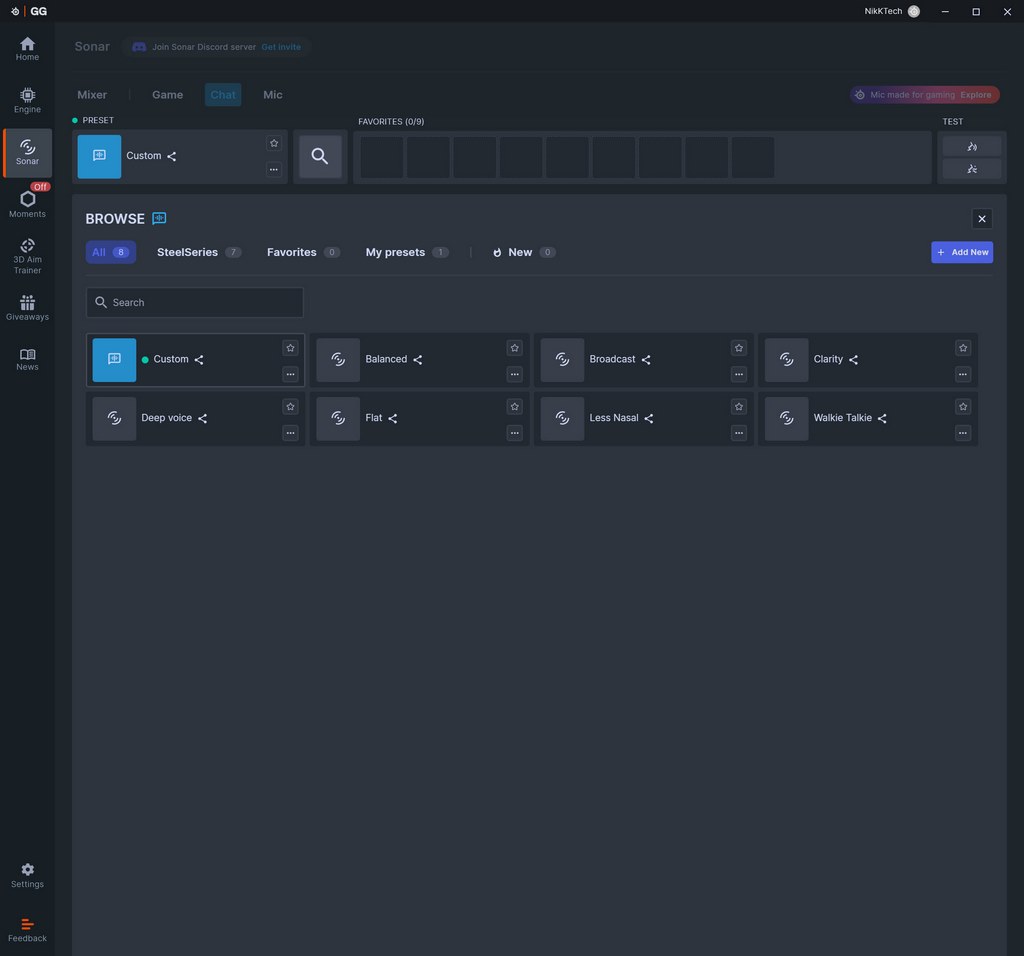Click the Get invite Discord link
Image resolution: width=1024 pixels, height=956 pixels.
point(281,47)
